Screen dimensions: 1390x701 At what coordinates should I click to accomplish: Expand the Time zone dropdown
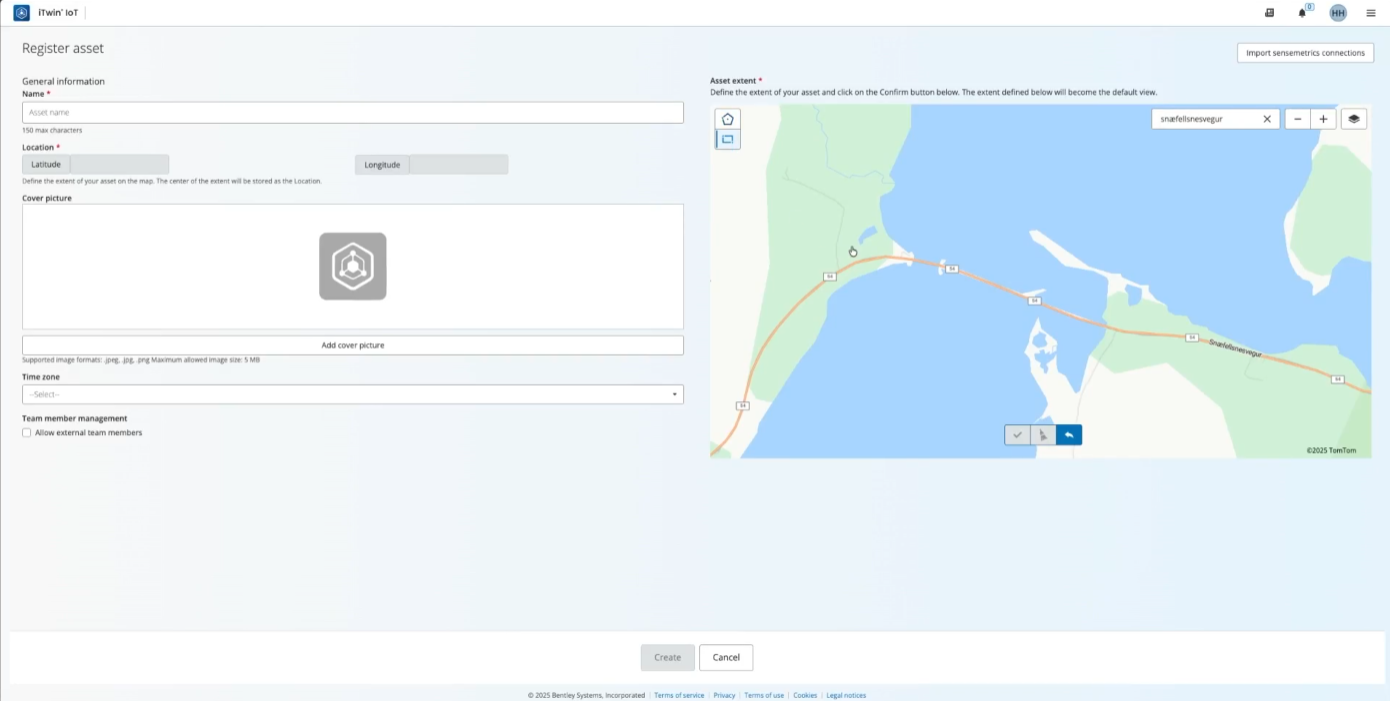pos(353,394)
